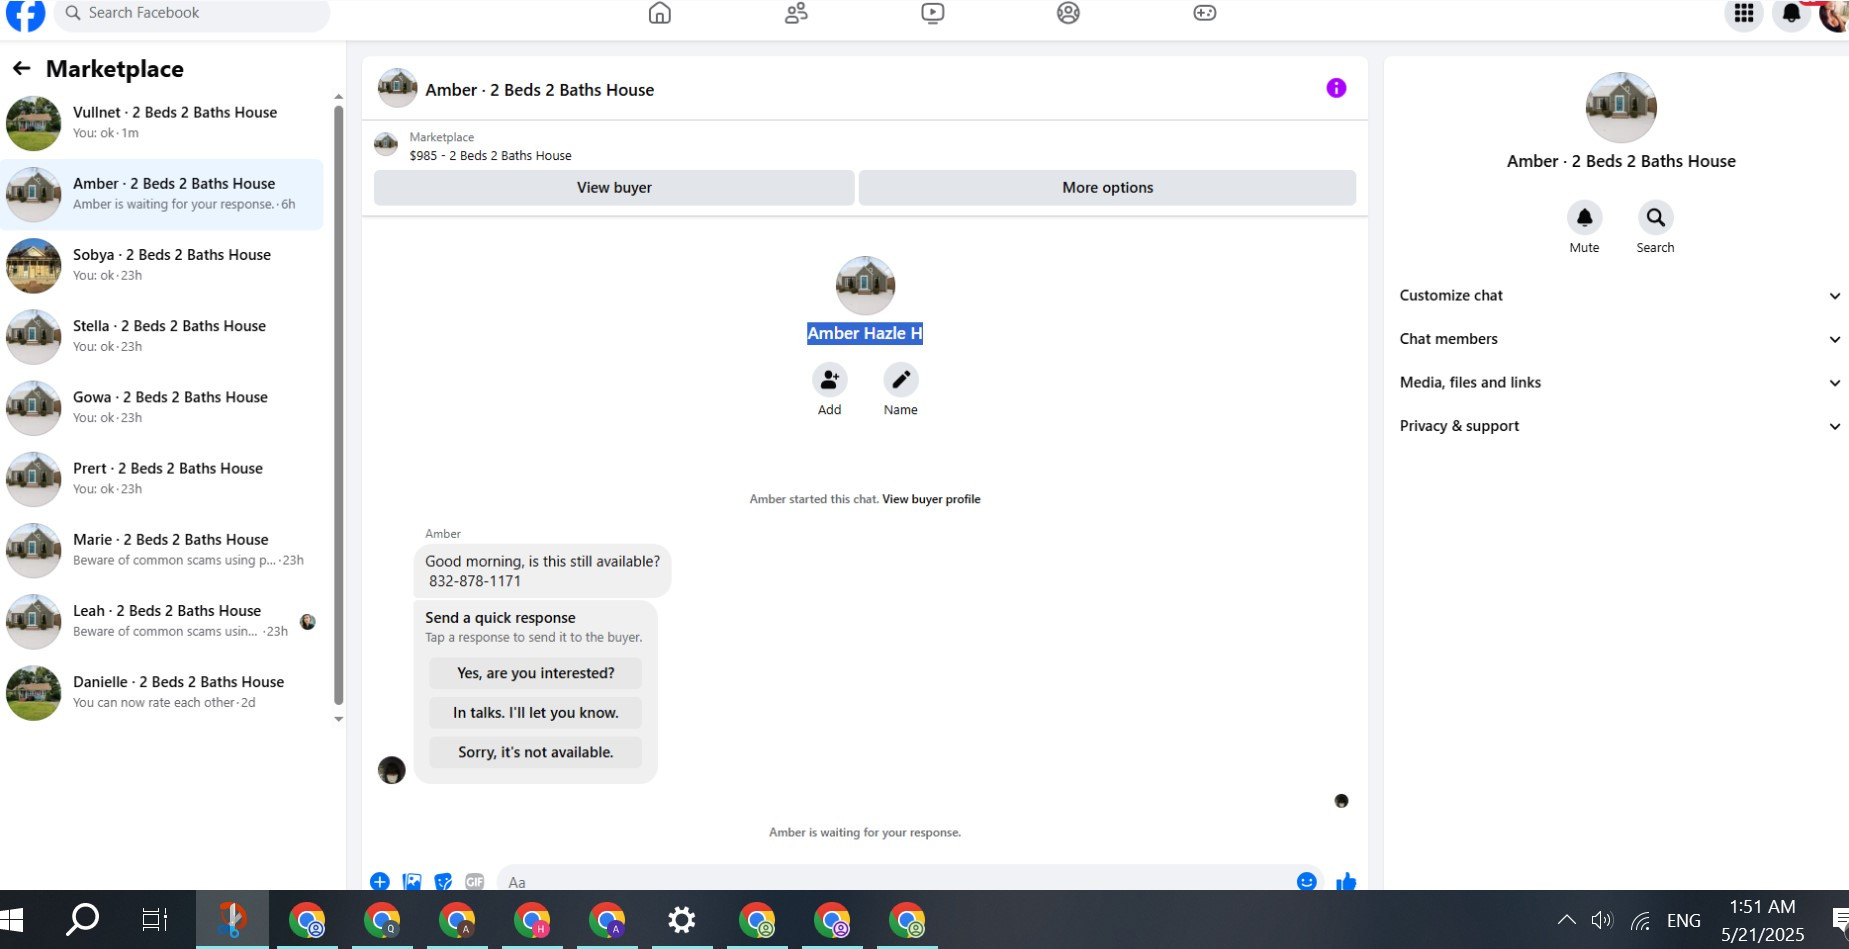Open Marie's conversation

point(162,550)
